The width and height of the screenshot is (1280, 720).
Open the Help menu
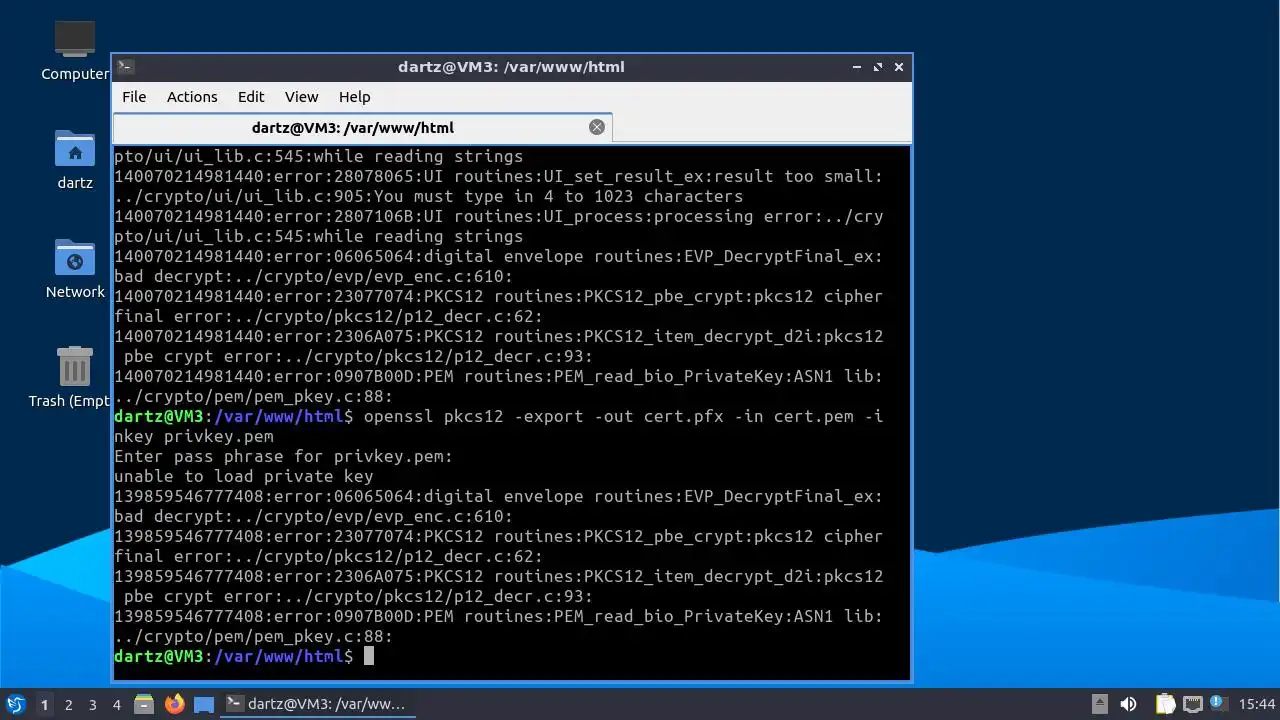pos(354,97)
